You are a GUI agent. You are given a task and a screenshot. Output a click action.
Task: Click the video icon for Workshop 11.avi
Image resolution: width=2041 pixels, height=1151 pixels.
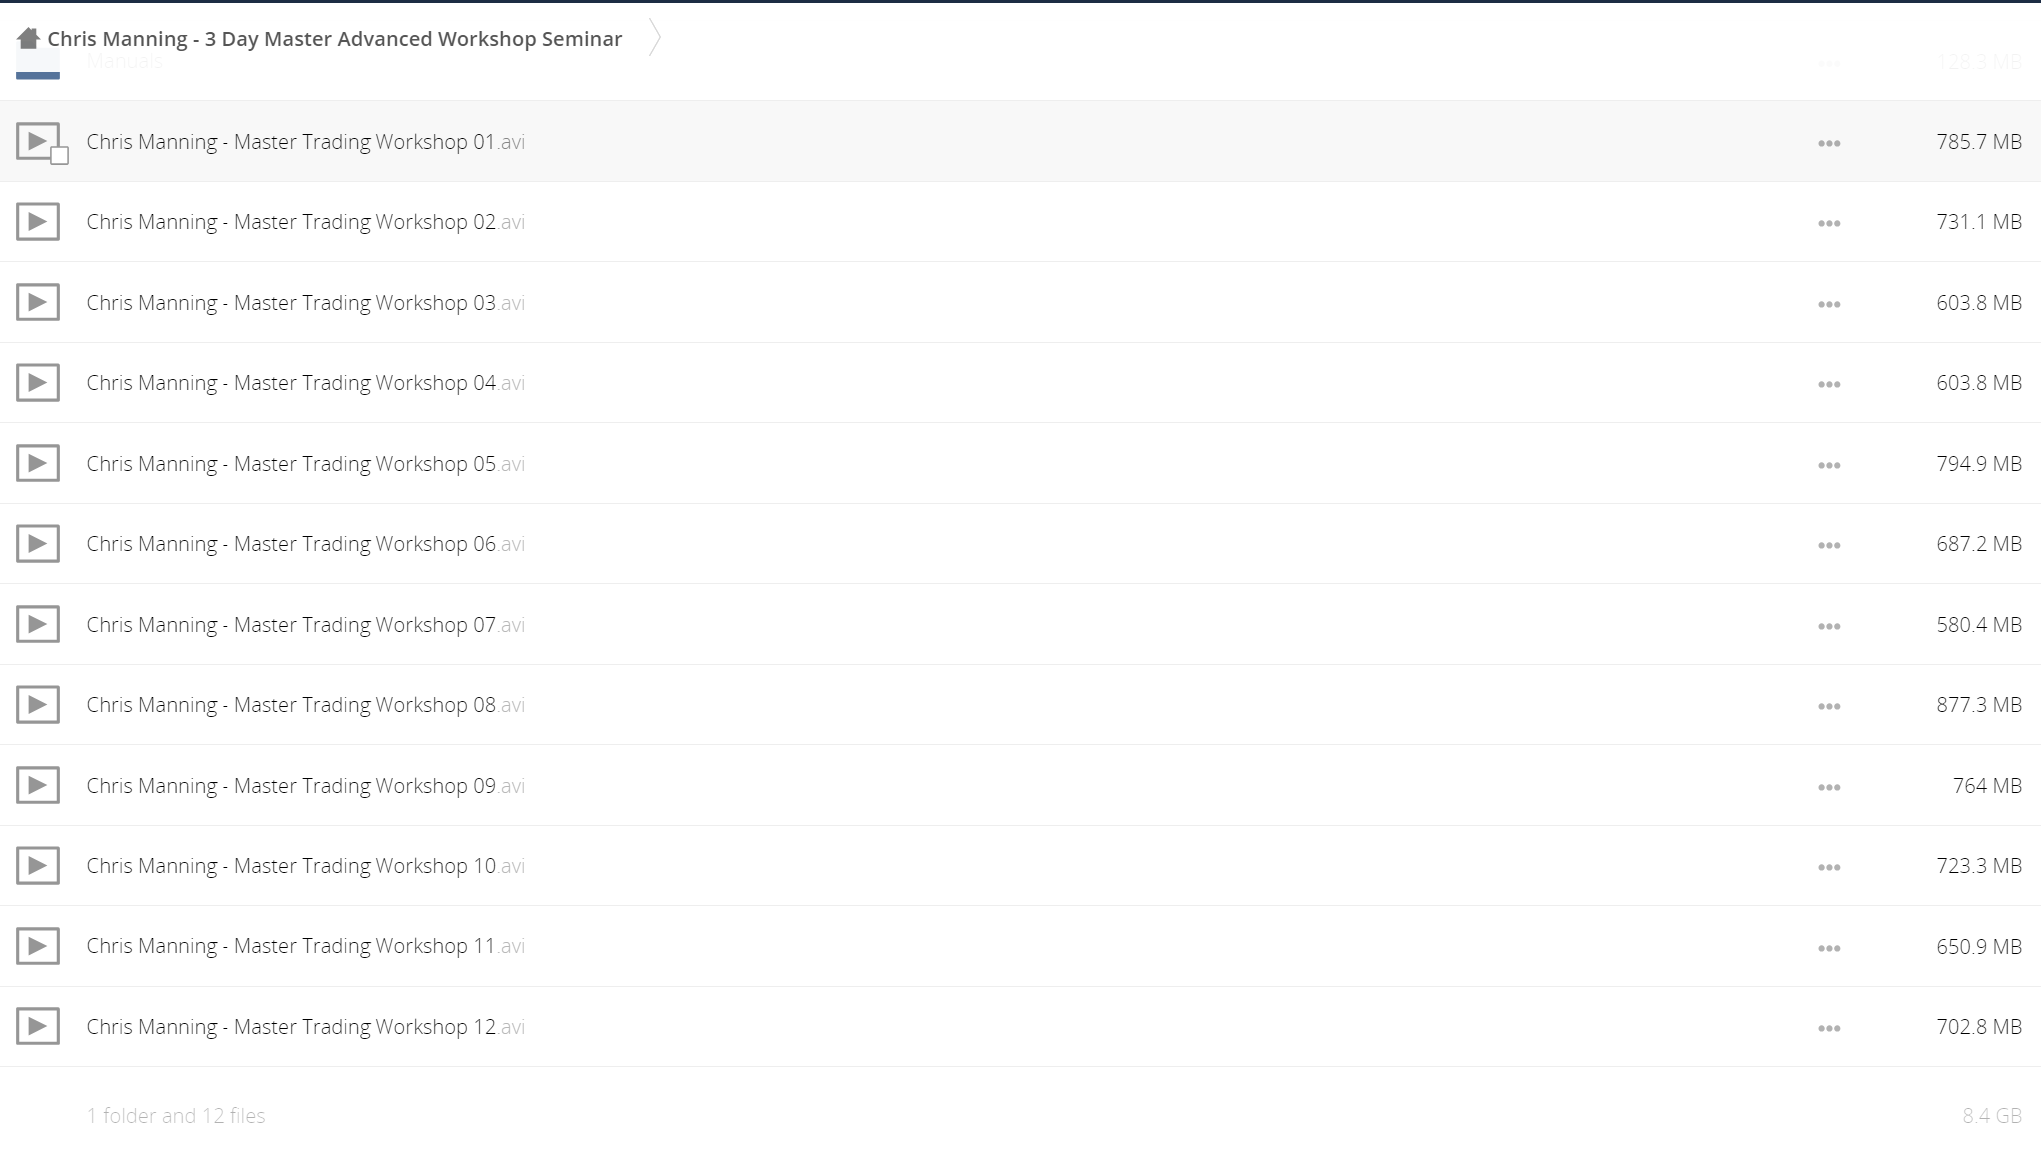tap(38, 946)
